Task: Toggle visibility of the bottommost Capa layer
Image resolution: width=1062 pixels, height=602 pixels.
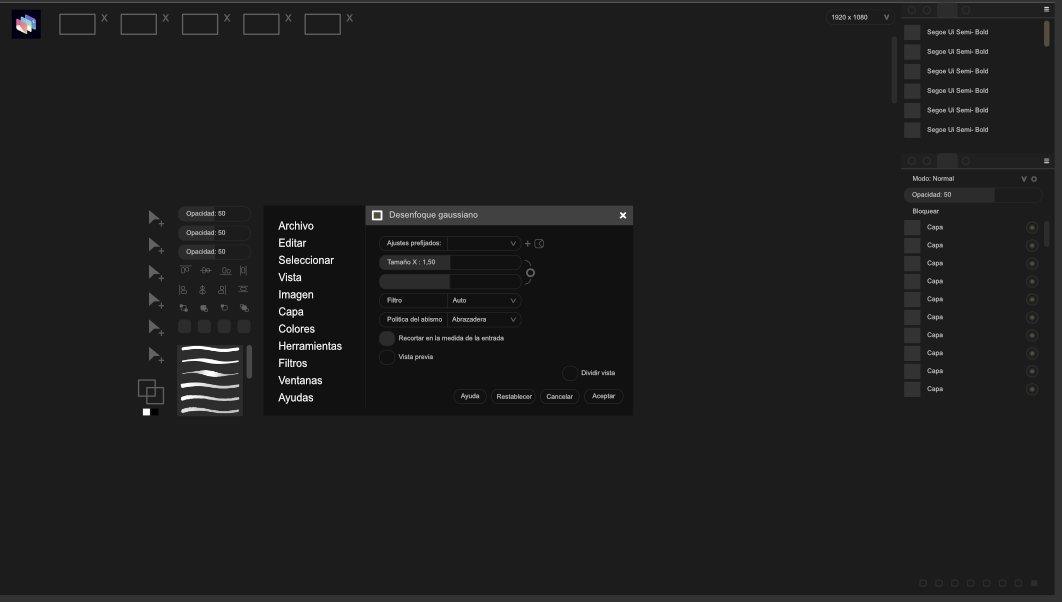Action: point(1032,389)
